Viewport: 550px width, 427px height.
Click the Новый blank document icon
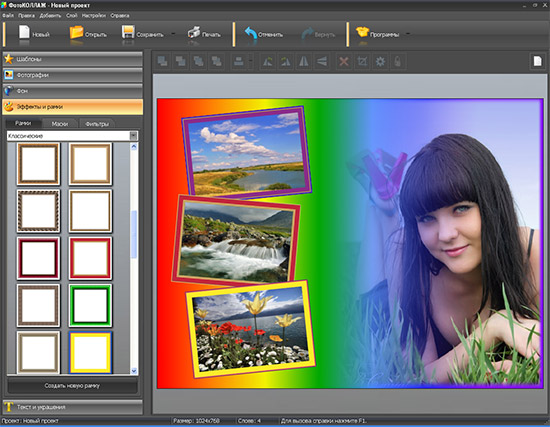pos(24,32)
